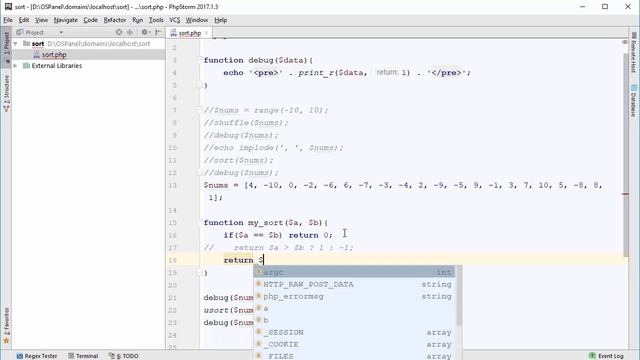The width and height of the screenshot is (640, 360).
Task: Choose variable b from the completion popup
Action: (355, 320)
